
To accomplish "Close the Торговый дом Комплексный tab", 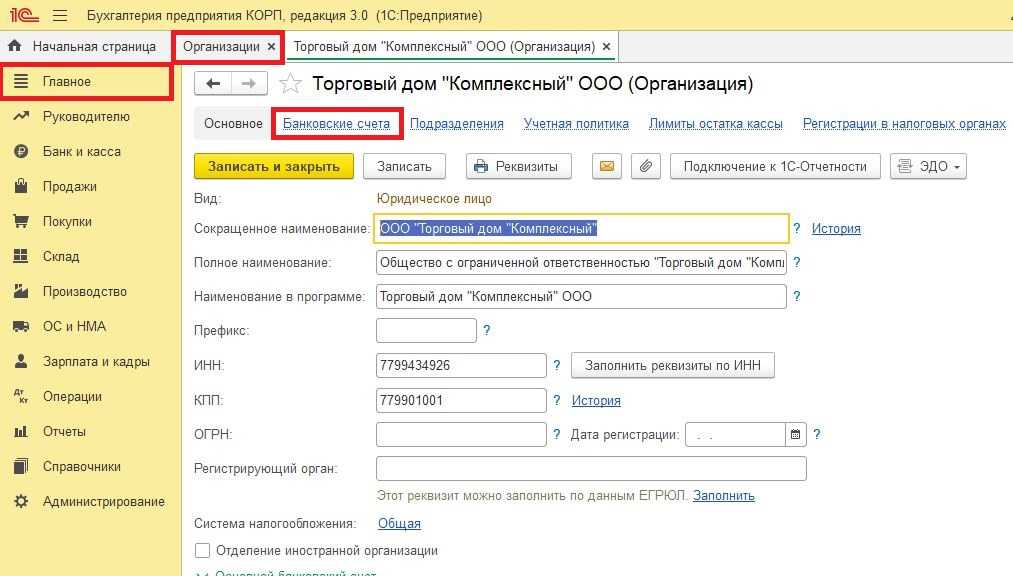I will tap(606, 46).
